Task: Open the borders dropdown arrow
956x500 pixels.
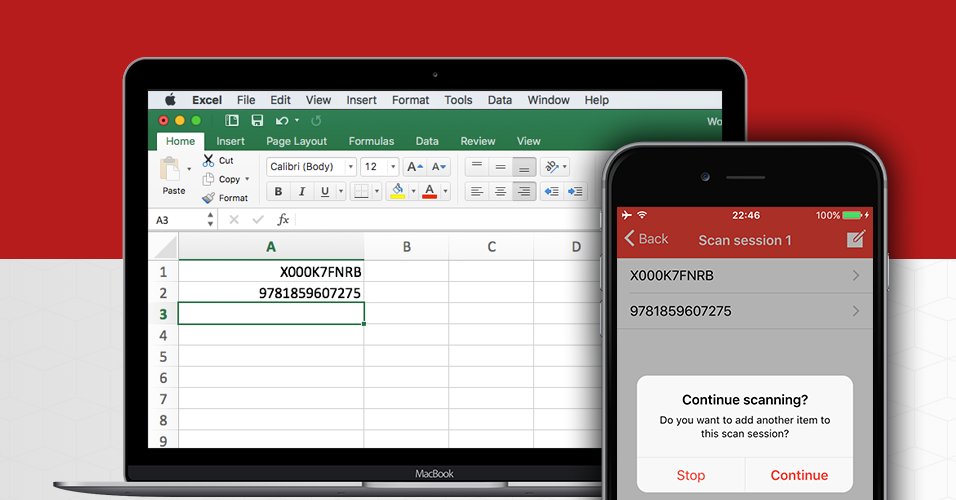Action: (x=377, y=191)
